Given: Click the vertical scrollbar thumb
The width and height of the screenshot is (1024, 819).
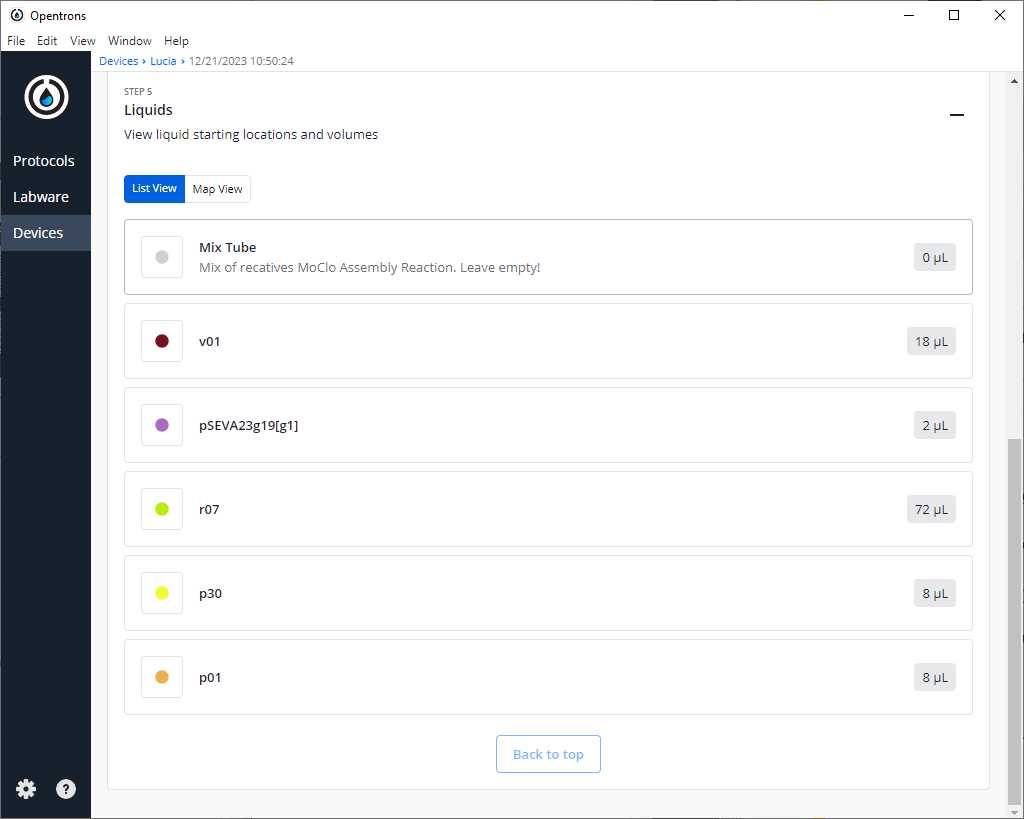Looking at the screenshot, I should click(1016, 620).
